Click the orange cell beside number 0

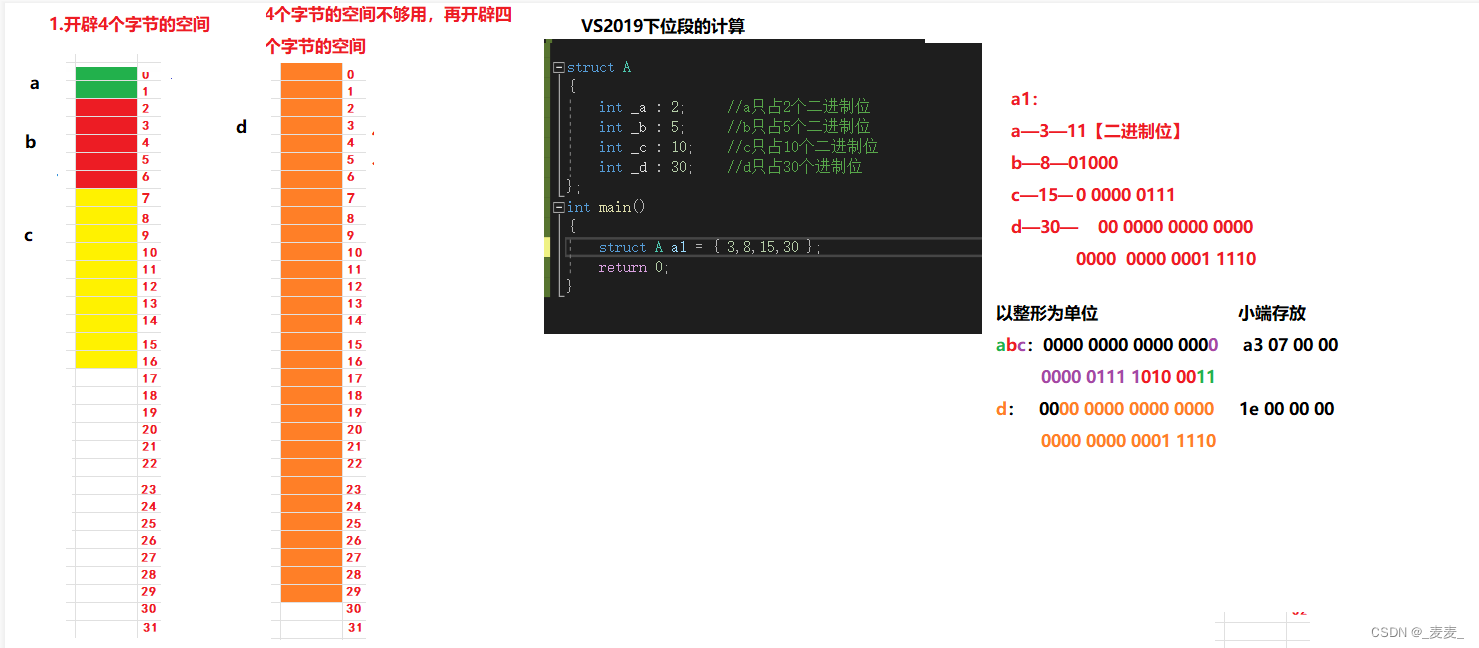coord(311,73)
